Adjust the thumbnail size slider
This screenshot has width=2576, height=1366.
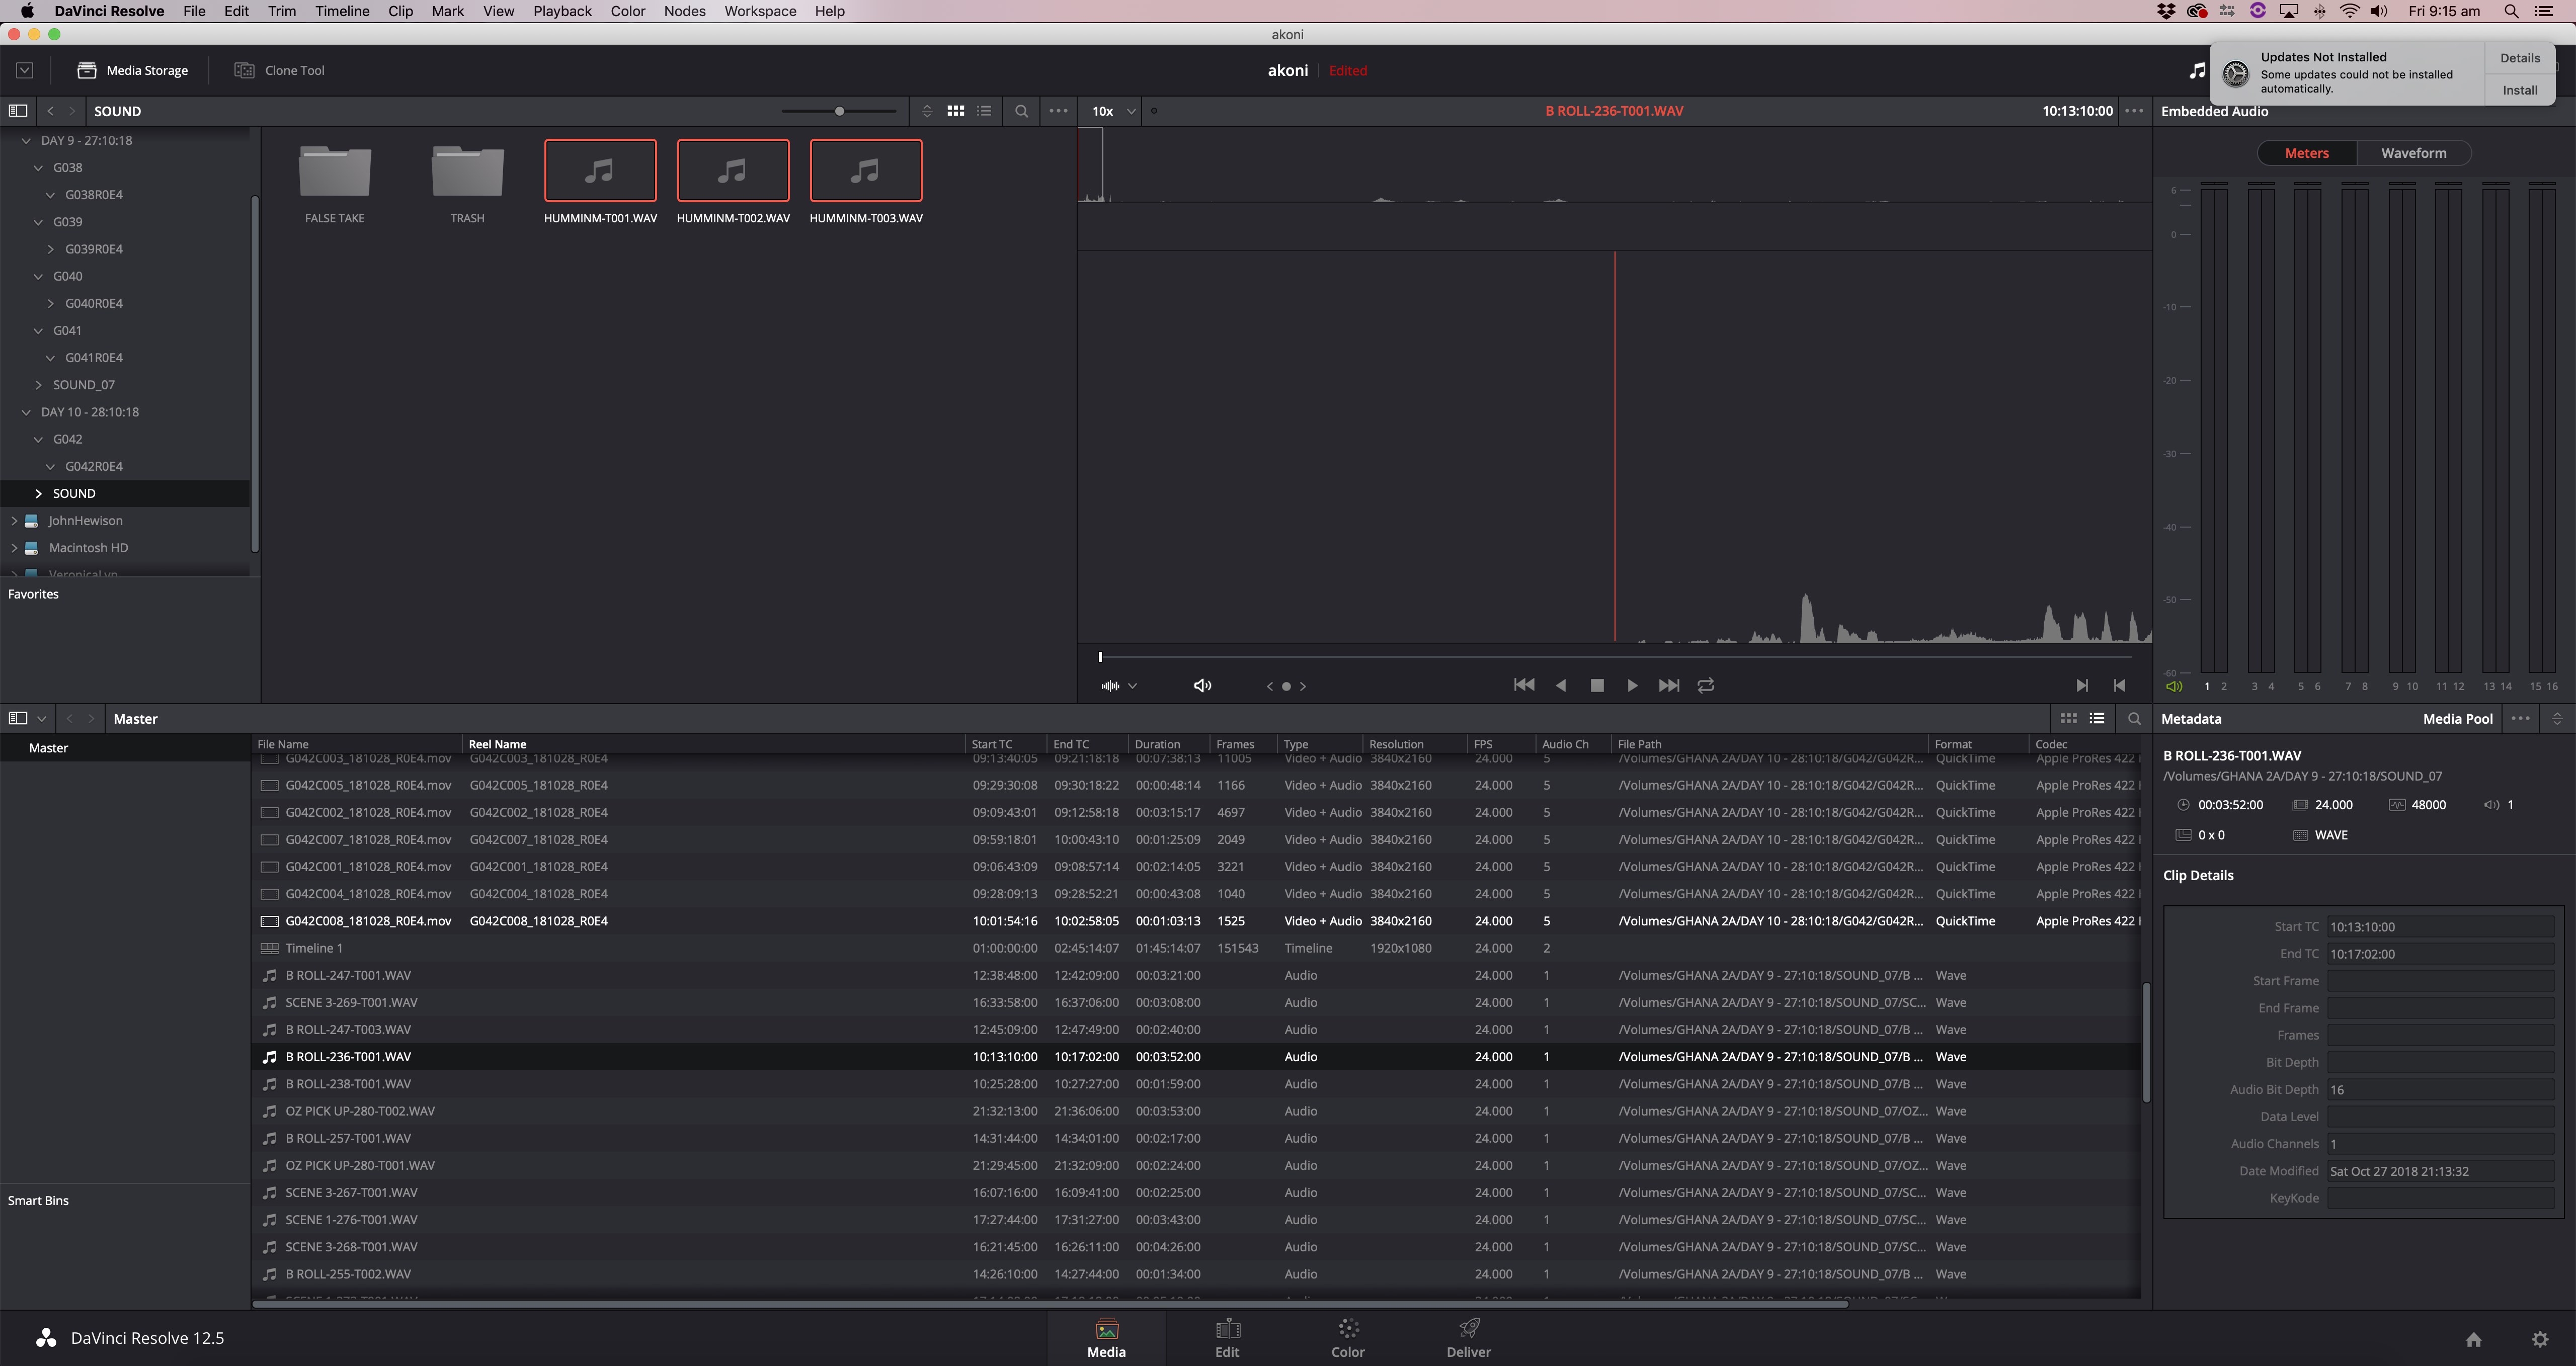(839, 111)
